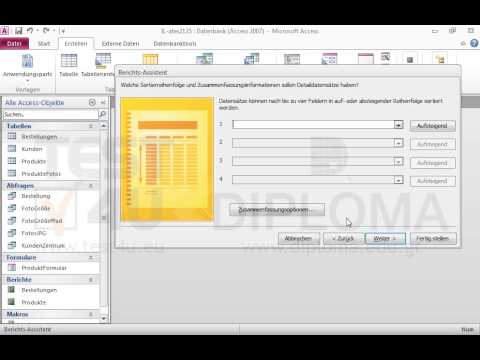The height and width of the screenshot is (360, 480).
Task: Click into the Suchen search field
Action: tap(50, 114)
